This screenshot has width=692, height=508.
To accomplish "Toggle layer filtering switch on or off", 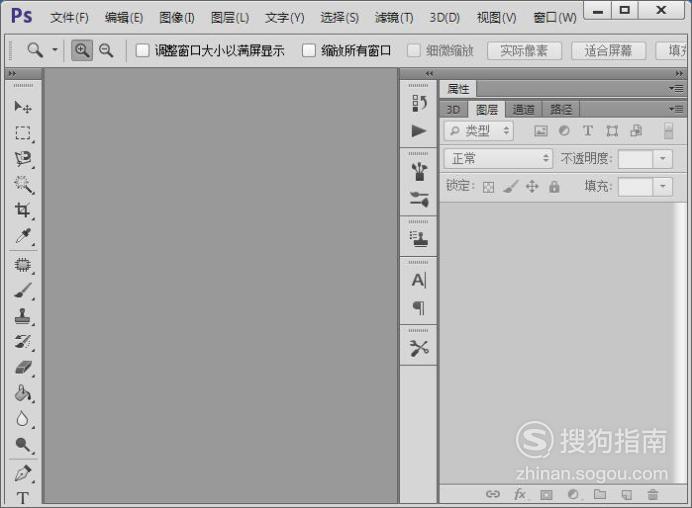I will point(669,131).
